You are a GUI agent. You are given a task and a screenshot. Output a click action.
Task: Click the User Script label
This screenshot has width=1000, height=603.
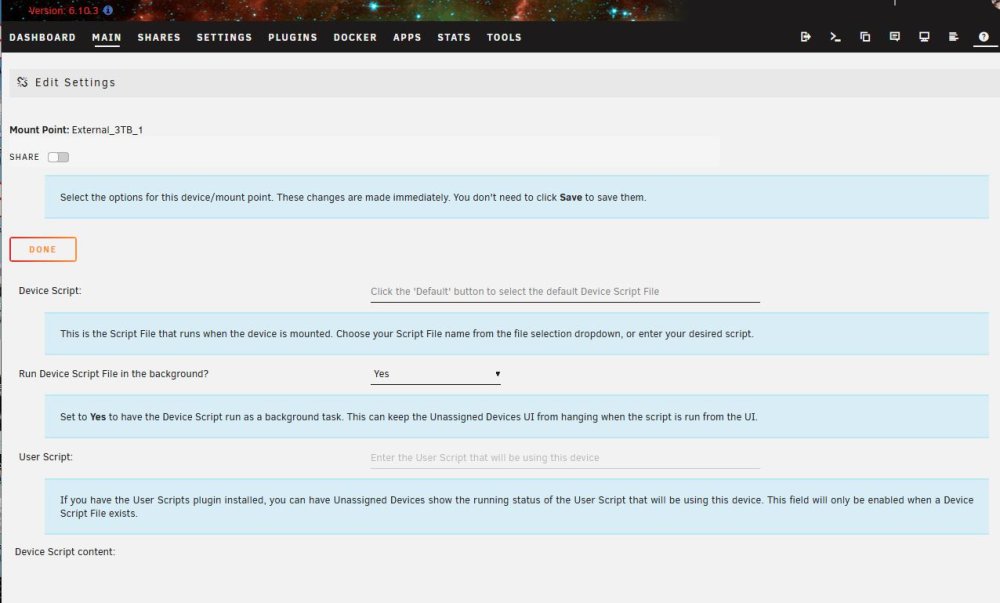click(45, 457)
